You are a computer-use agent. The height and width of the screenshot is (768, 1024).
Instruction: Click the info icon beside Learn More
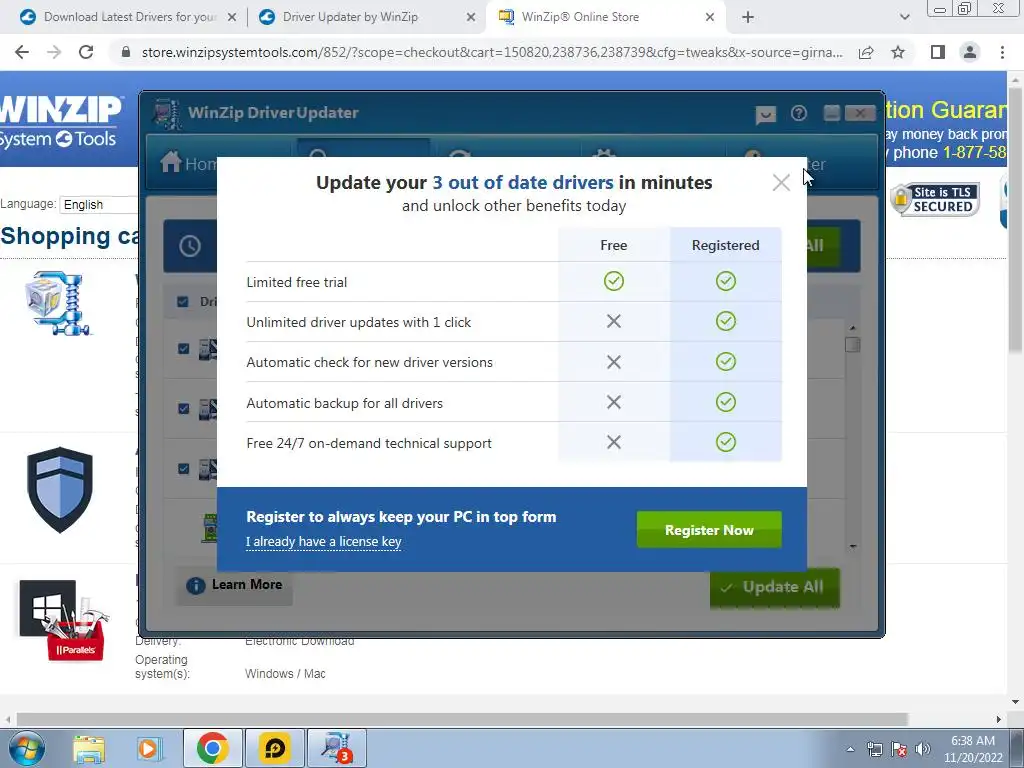tap(195, 585)
